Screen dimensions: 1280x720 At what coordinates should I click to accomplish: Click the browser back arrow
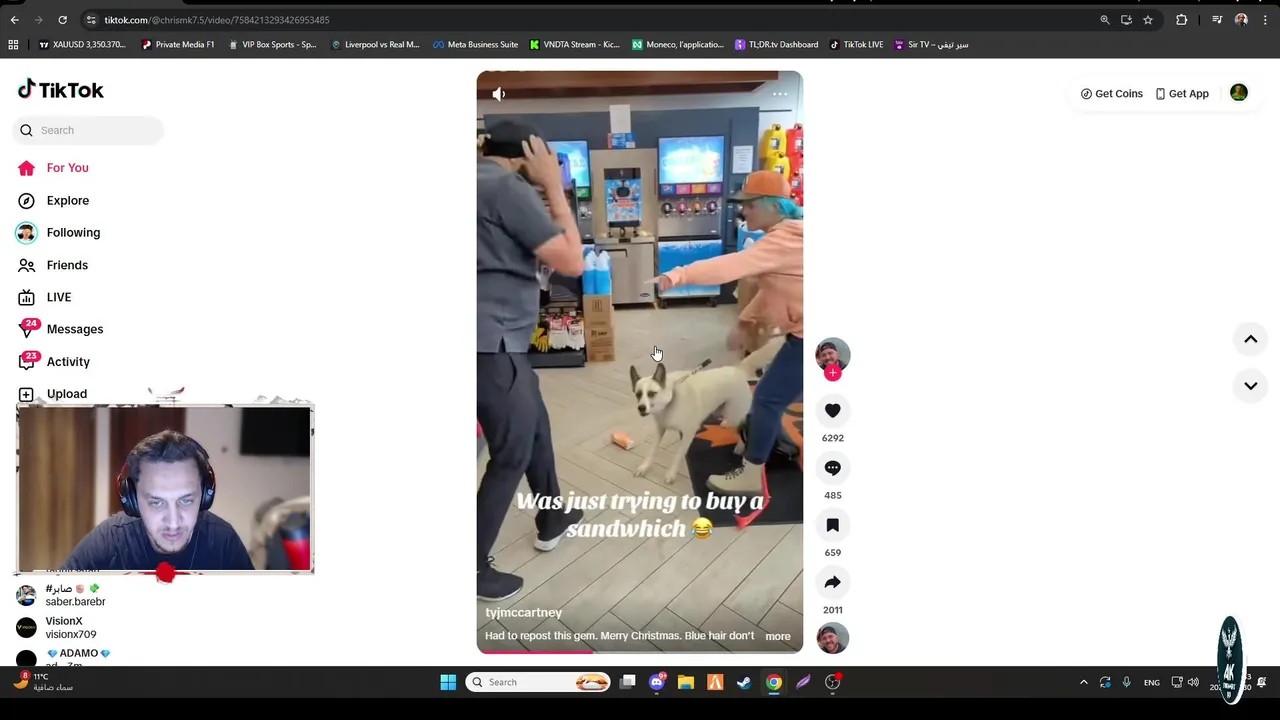pyautogui.click(x=14, y=20)
